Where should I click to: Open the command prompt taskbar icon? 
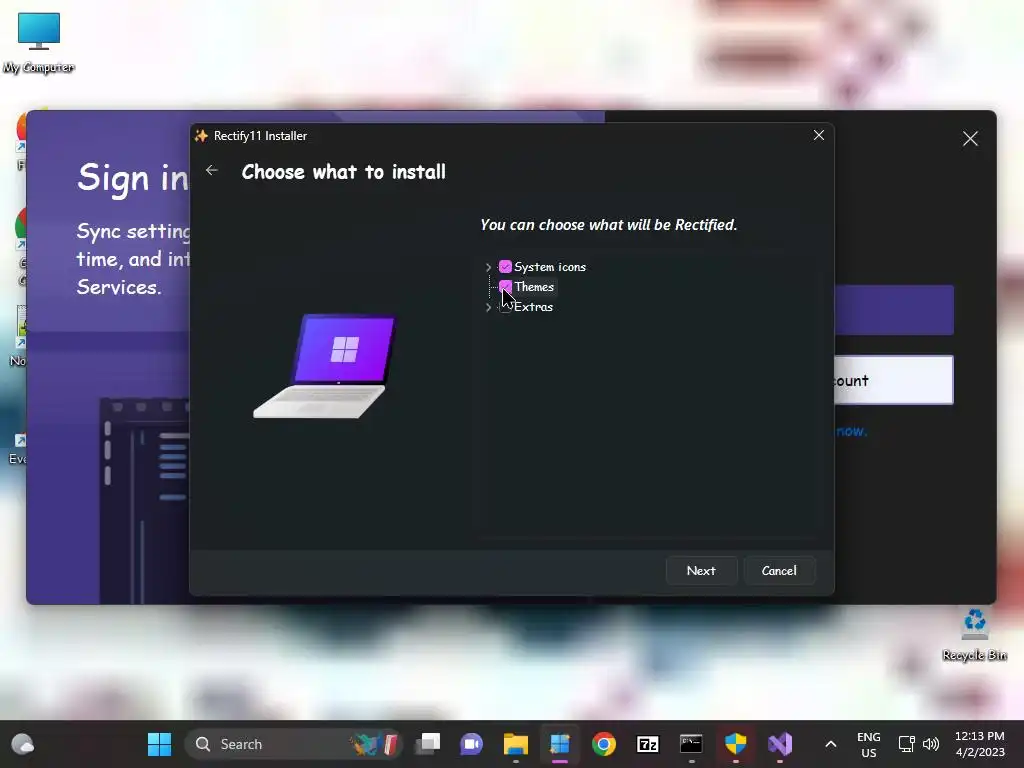691,744
